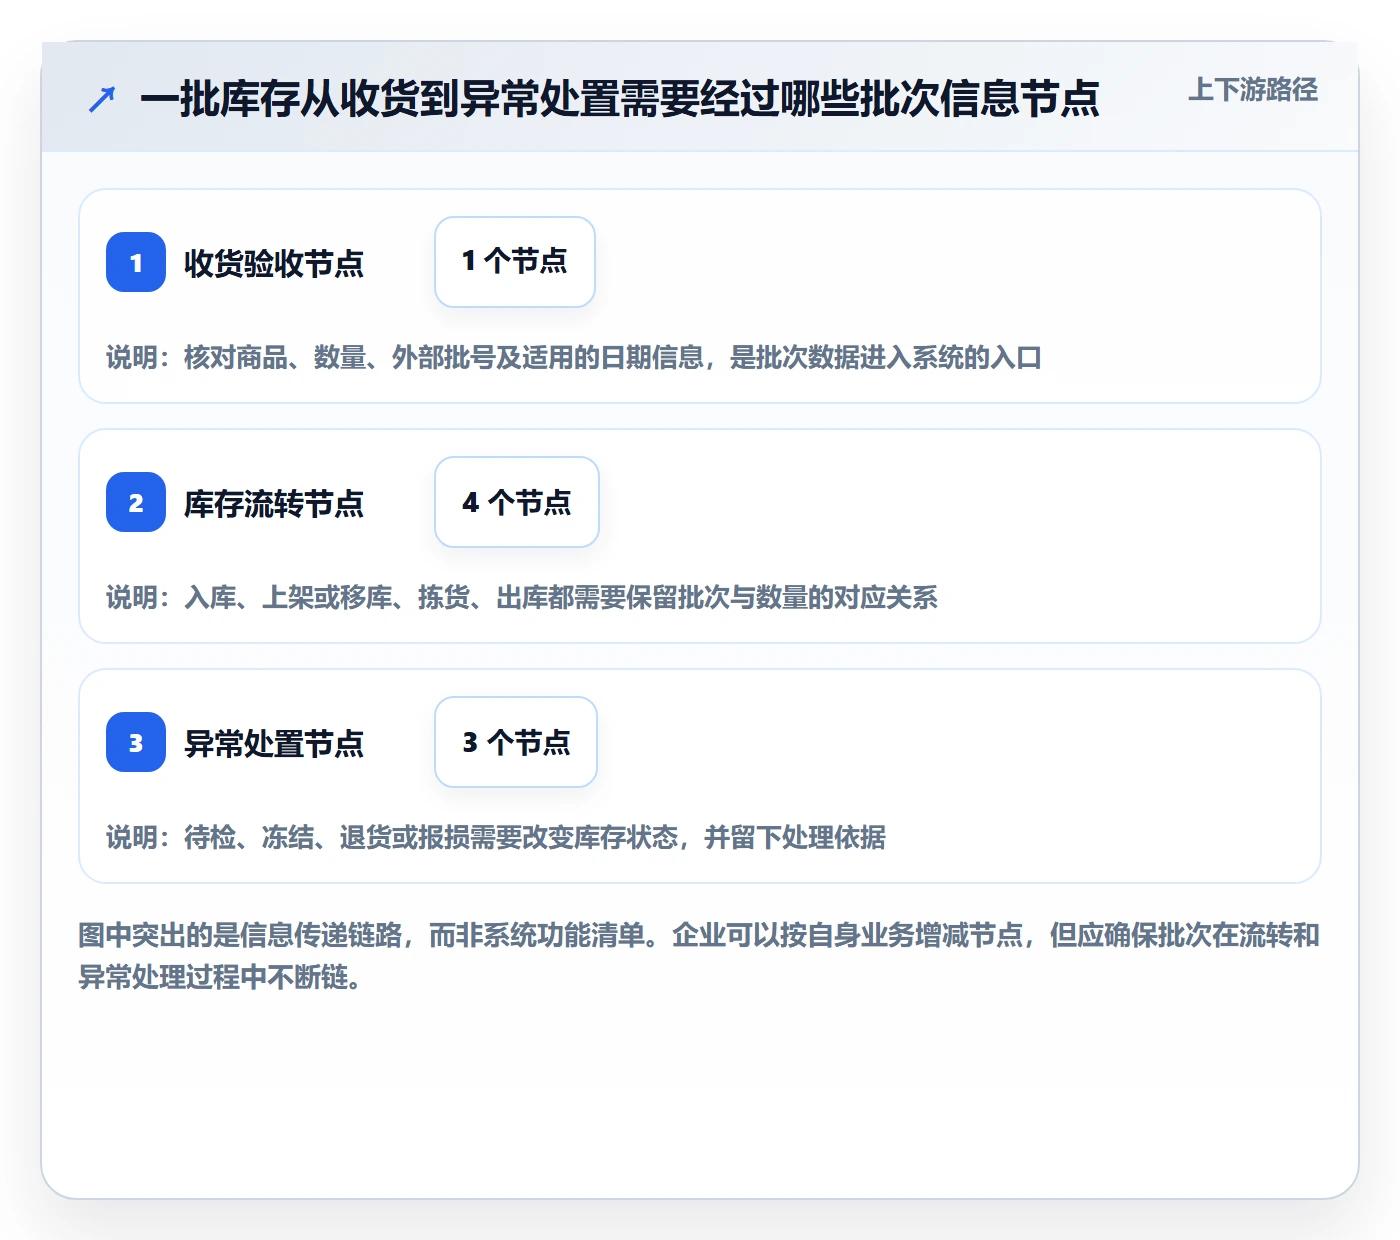The width and height of the screenshot is (1400, 1240).
Task: Select the 库存流转节点 heading
Action: pos(274,503)
